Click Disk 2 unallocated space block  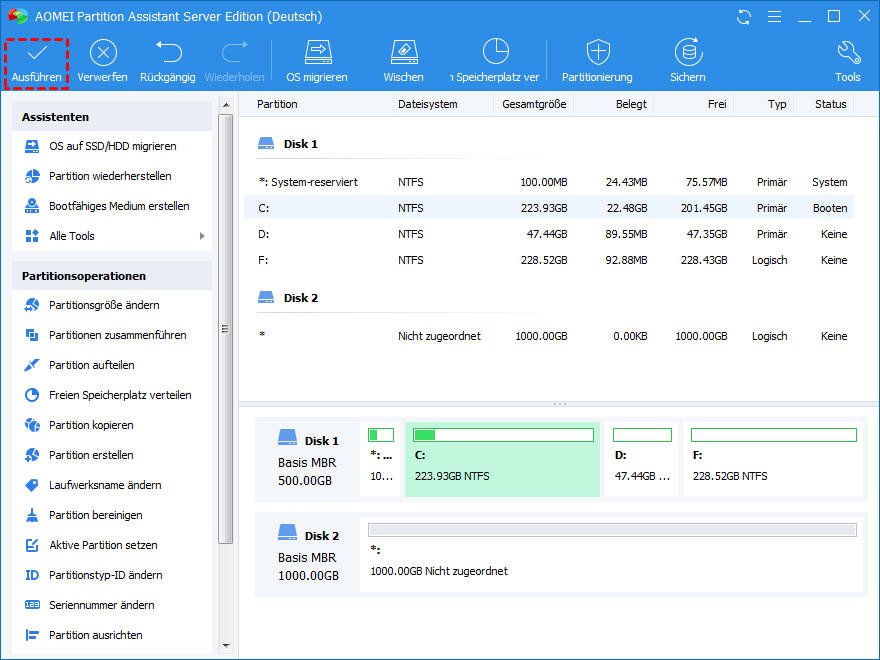611,554
